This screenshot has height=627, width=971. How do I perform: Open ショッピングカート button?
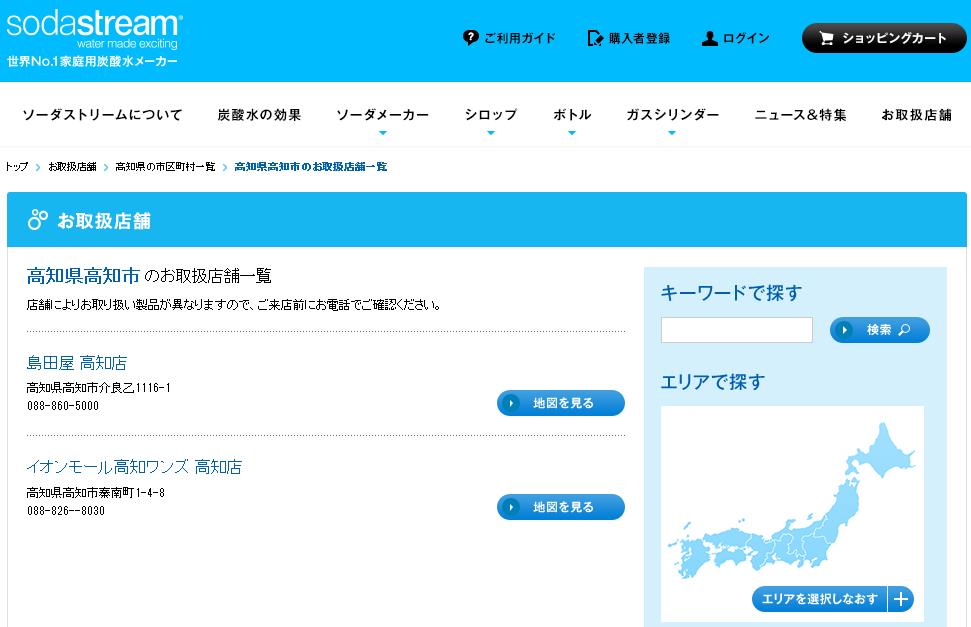click(x=884, y=38)
